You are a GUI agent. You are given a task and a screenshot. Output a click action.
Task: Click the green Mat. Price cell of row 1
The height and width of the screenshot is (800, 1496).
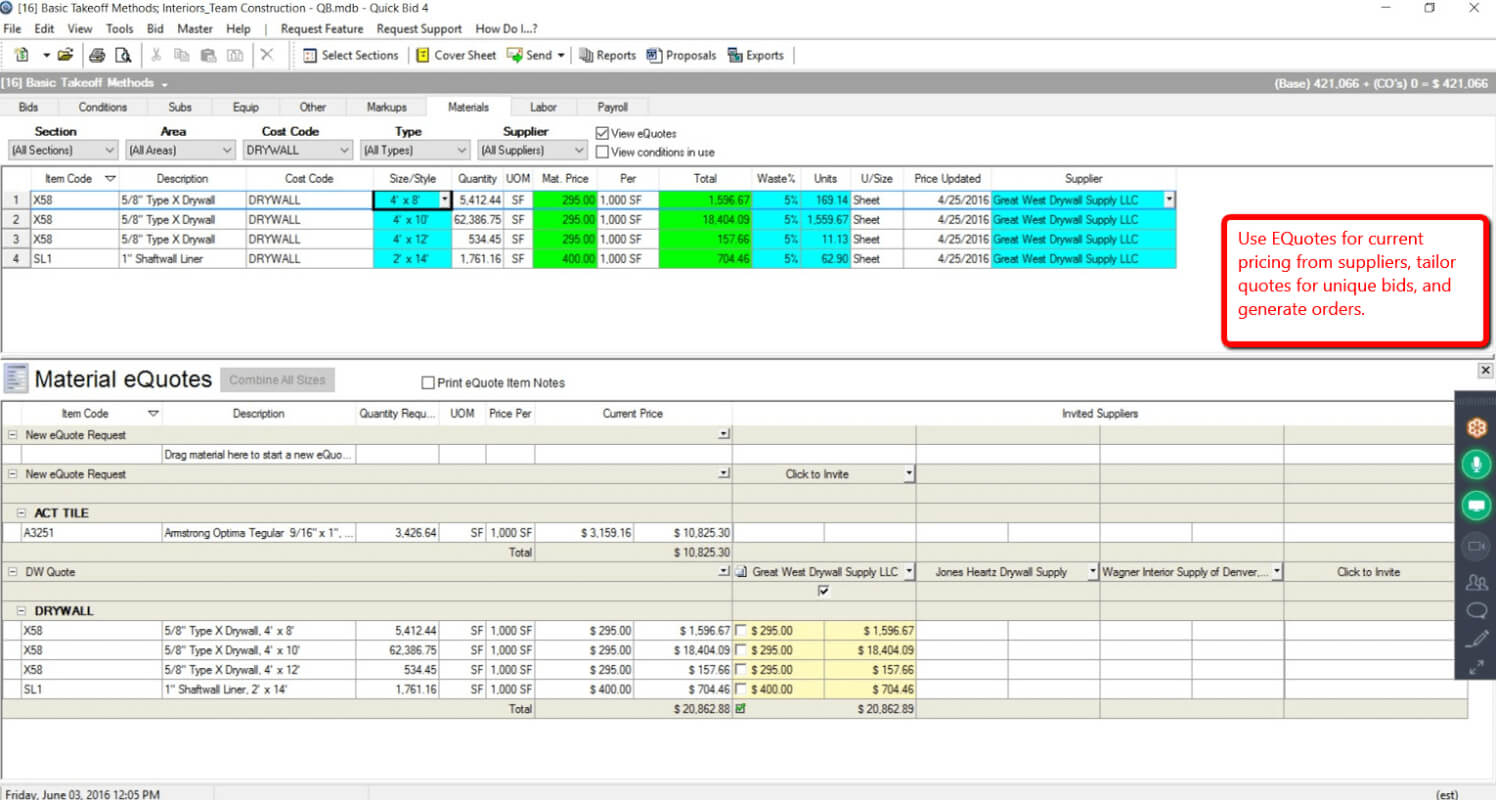(x=565, y=200)
